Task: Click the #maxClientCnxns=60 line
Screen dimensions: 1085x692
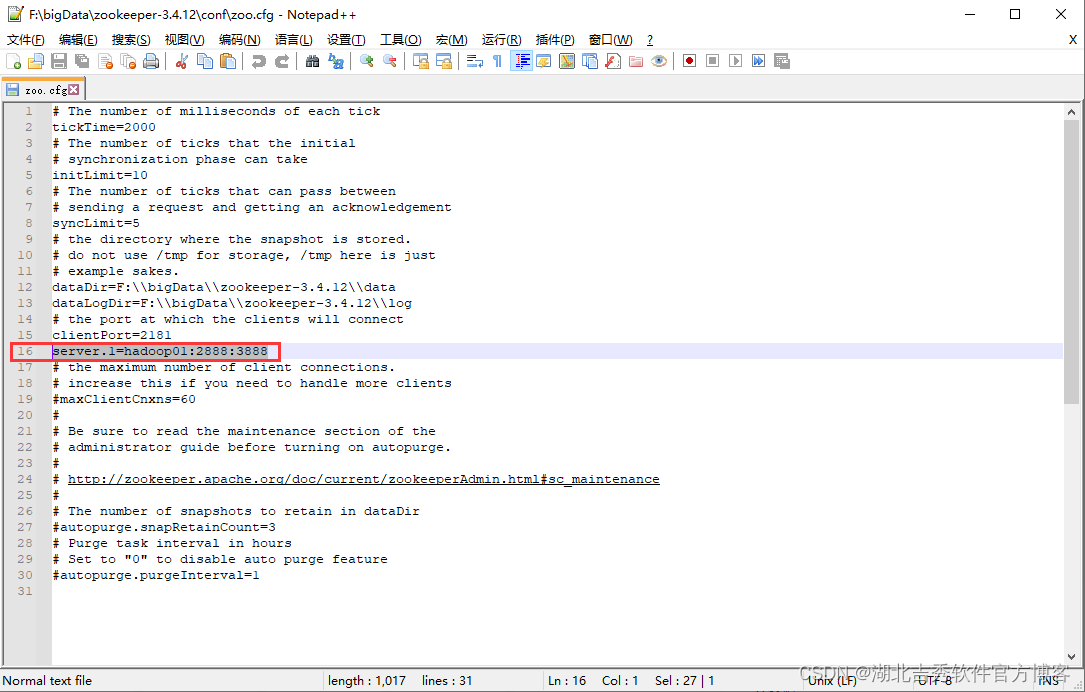Action: pyautogui.click(x=124, y=399)
